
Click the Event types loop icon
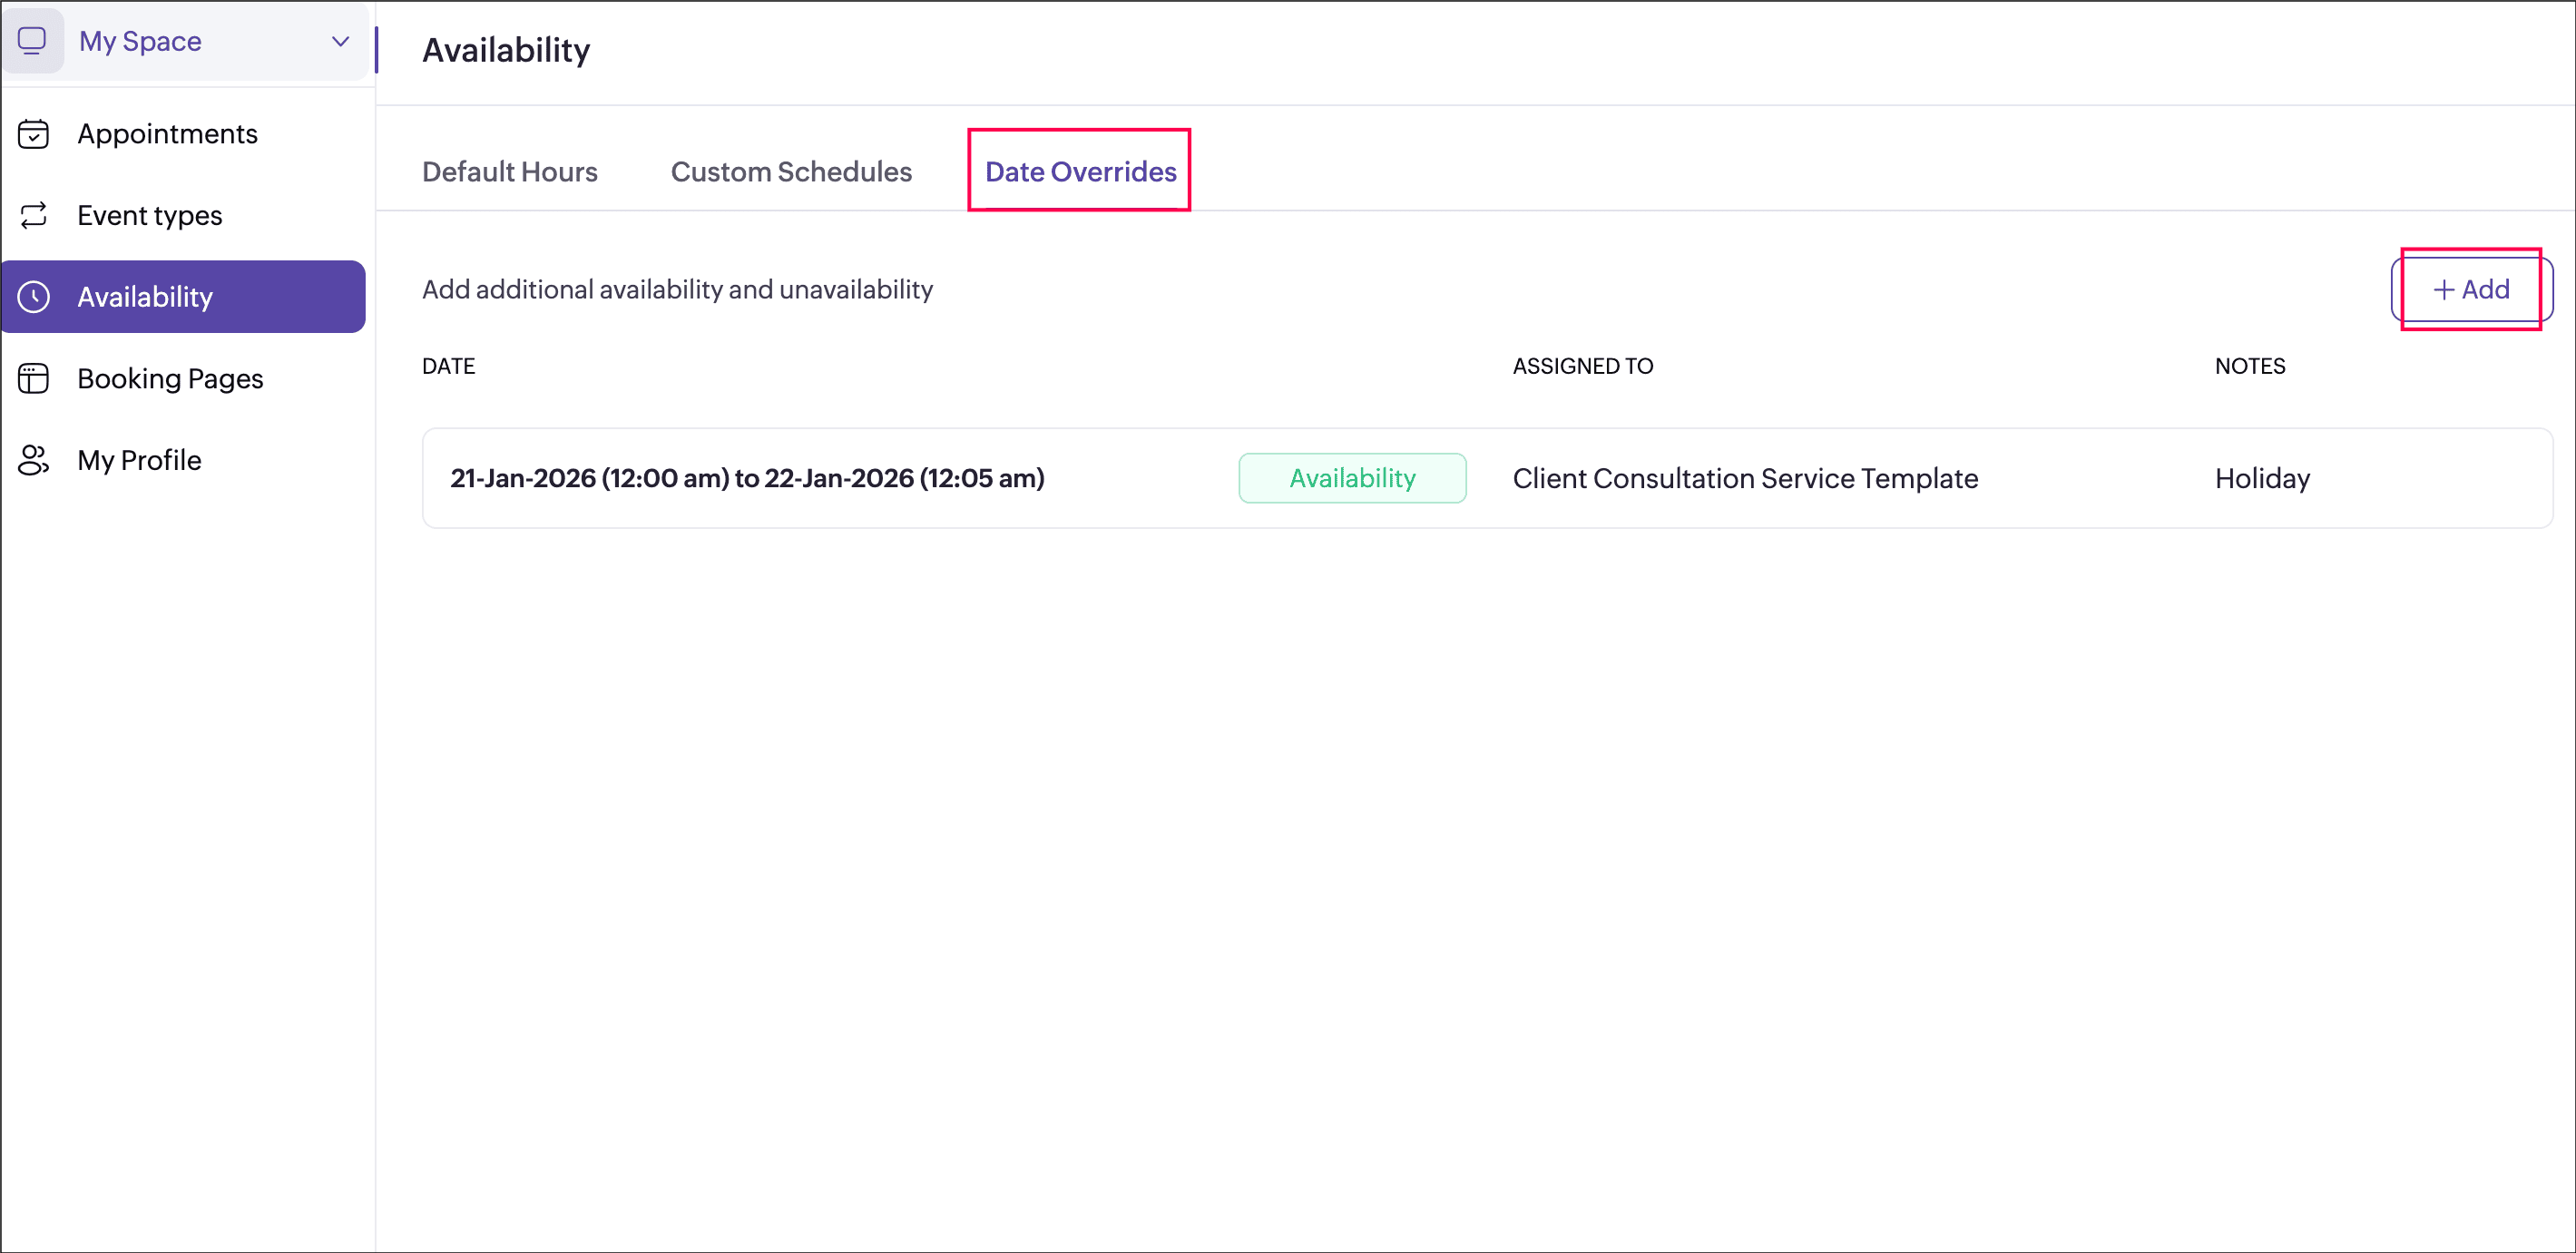33,215
